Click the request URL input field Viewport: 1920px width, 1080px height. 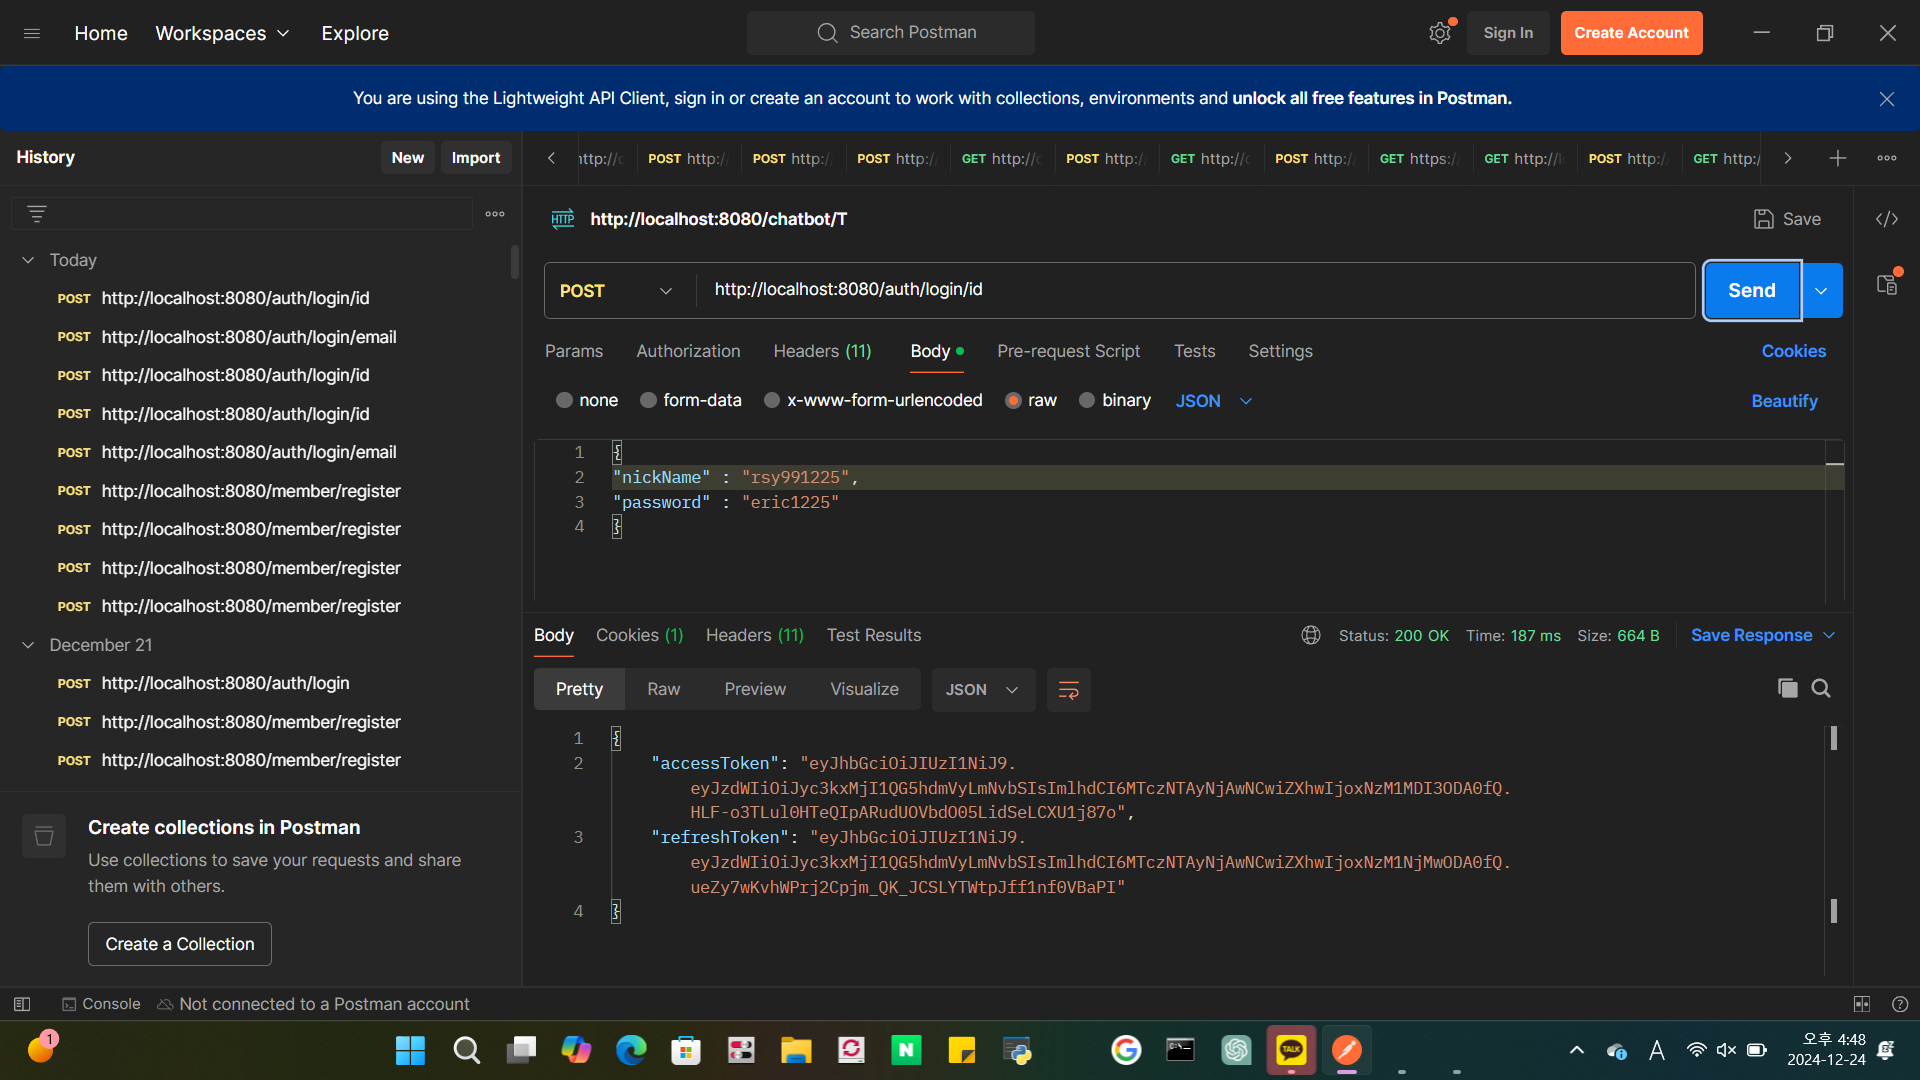click(x=1195, y=291)
